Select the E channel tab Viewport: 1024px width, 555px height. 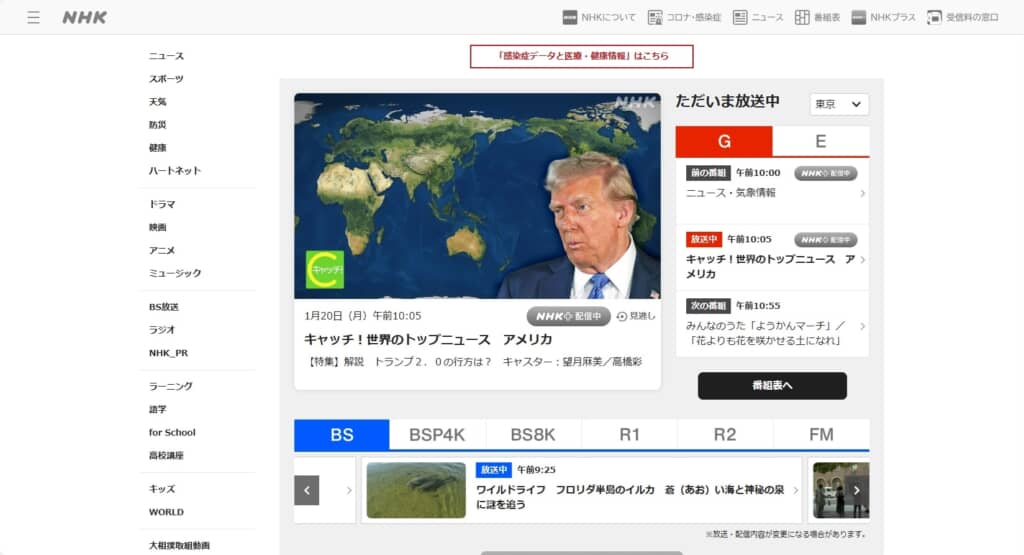coord(821,141)
